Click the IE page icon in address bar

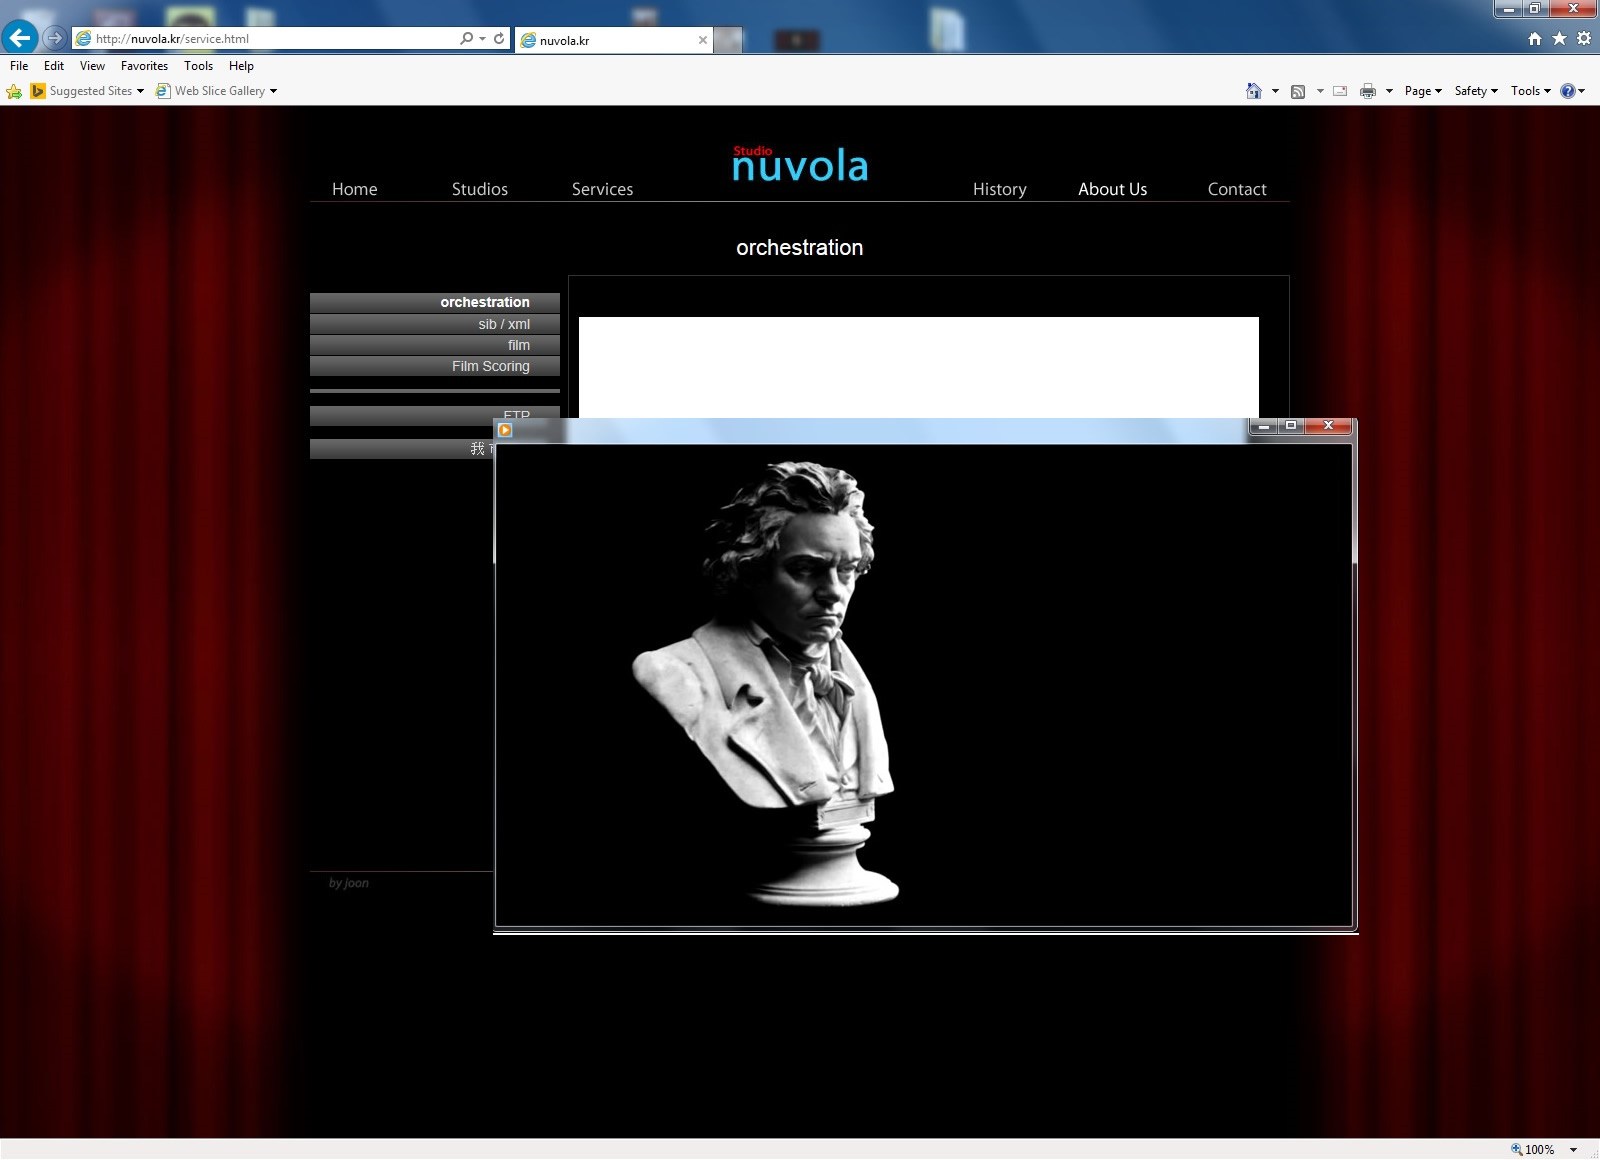point(84,38)
